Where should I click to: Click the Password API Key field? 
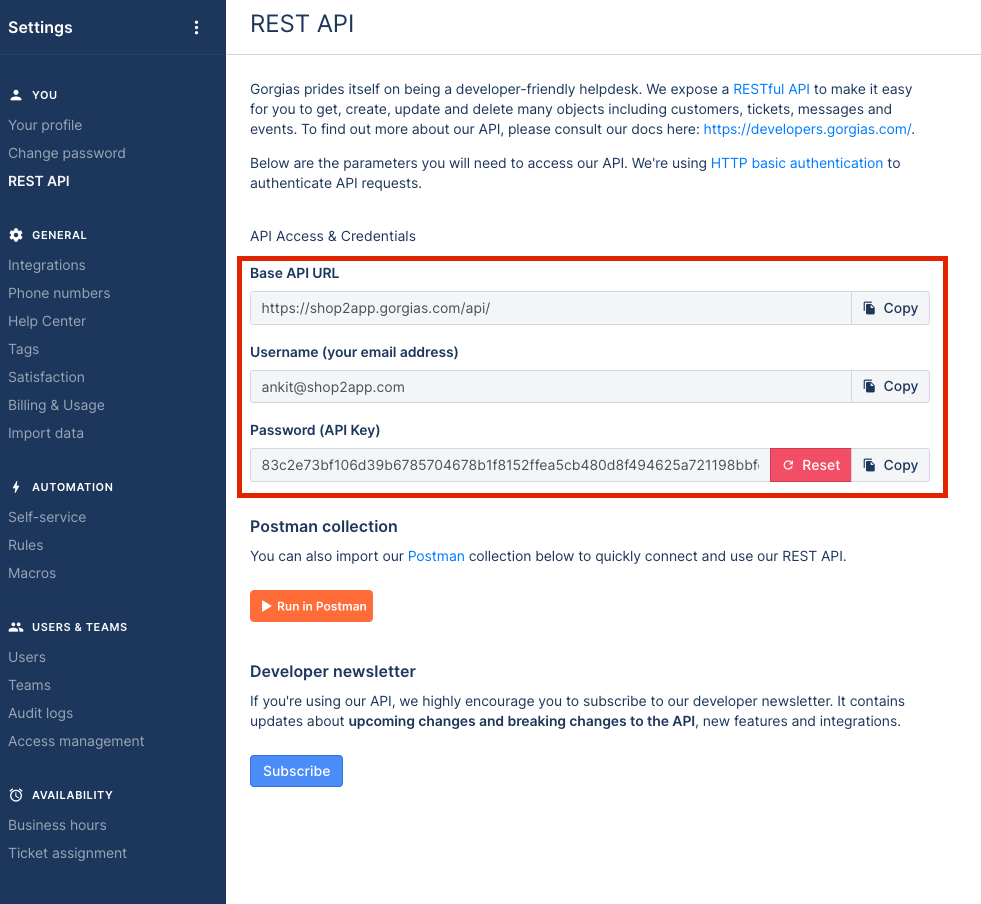coord(510,465)
